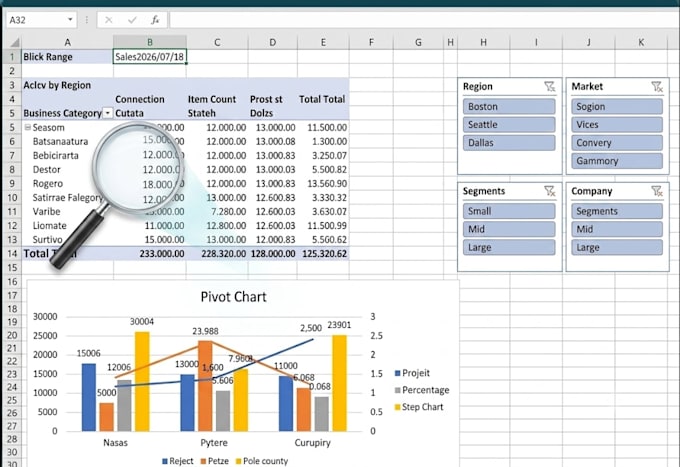
Task: Select Gammory in the Market slicer
Action: click(617, 161)
